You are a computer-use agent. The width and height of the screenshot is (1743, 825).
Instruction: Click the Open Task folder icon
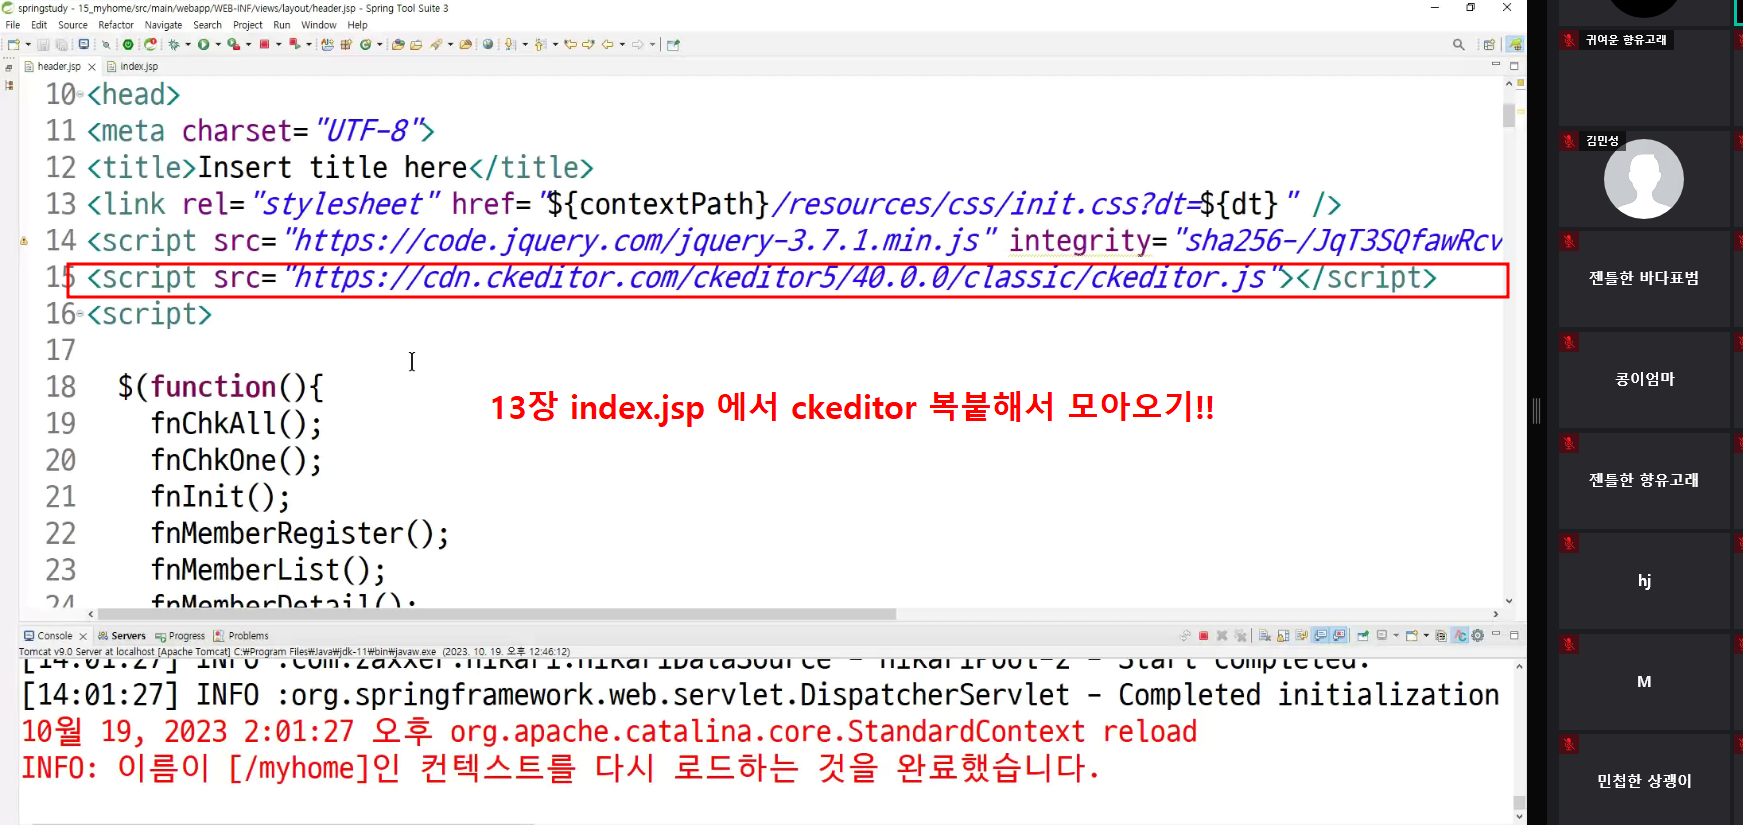coord(416,44)
